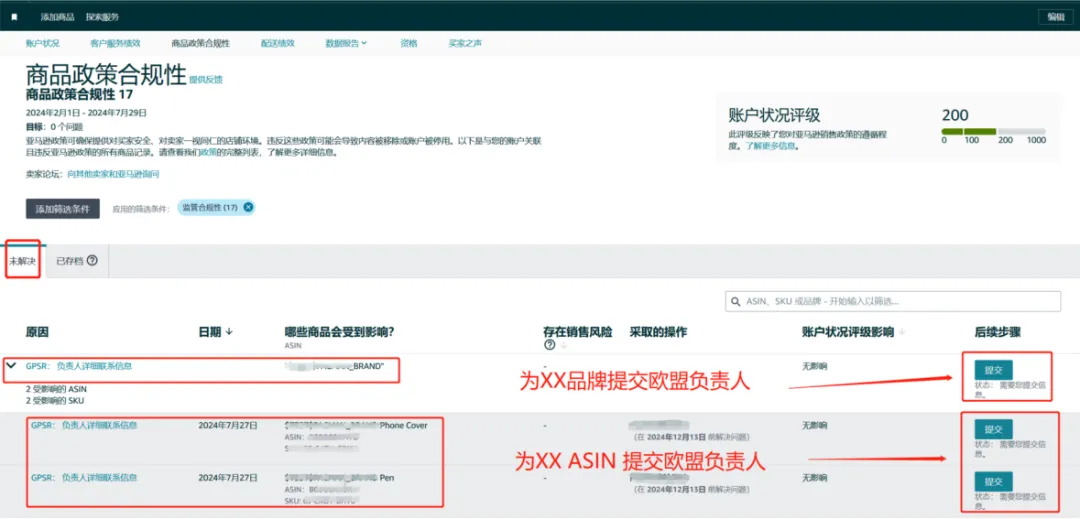This screenshot has width=1080, height=519.
Task: Click the 编辑 button at top right
Action: click(1056, 17)
